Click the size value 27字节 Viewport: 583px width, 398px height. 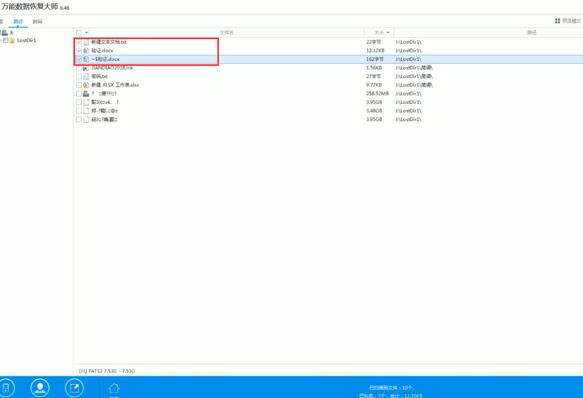point(373,76)
